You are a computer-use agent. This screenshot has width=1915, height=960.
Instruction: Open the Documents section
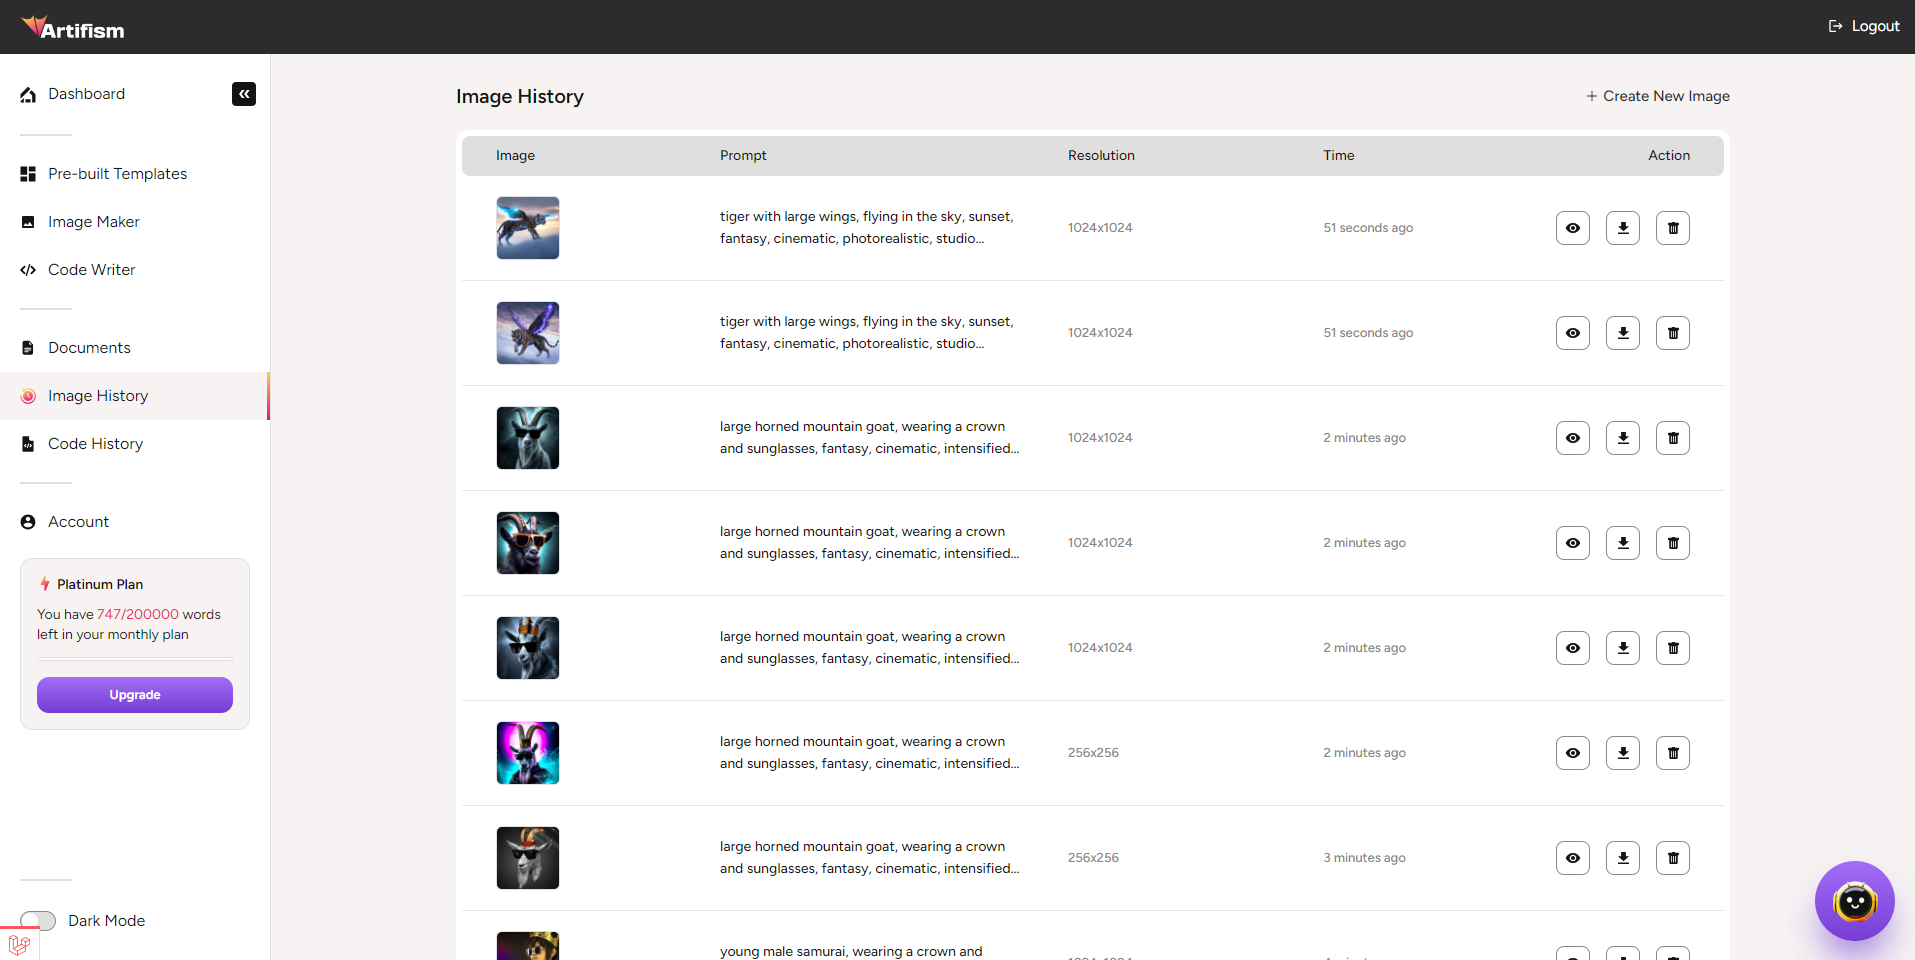[x=89, y=348]
